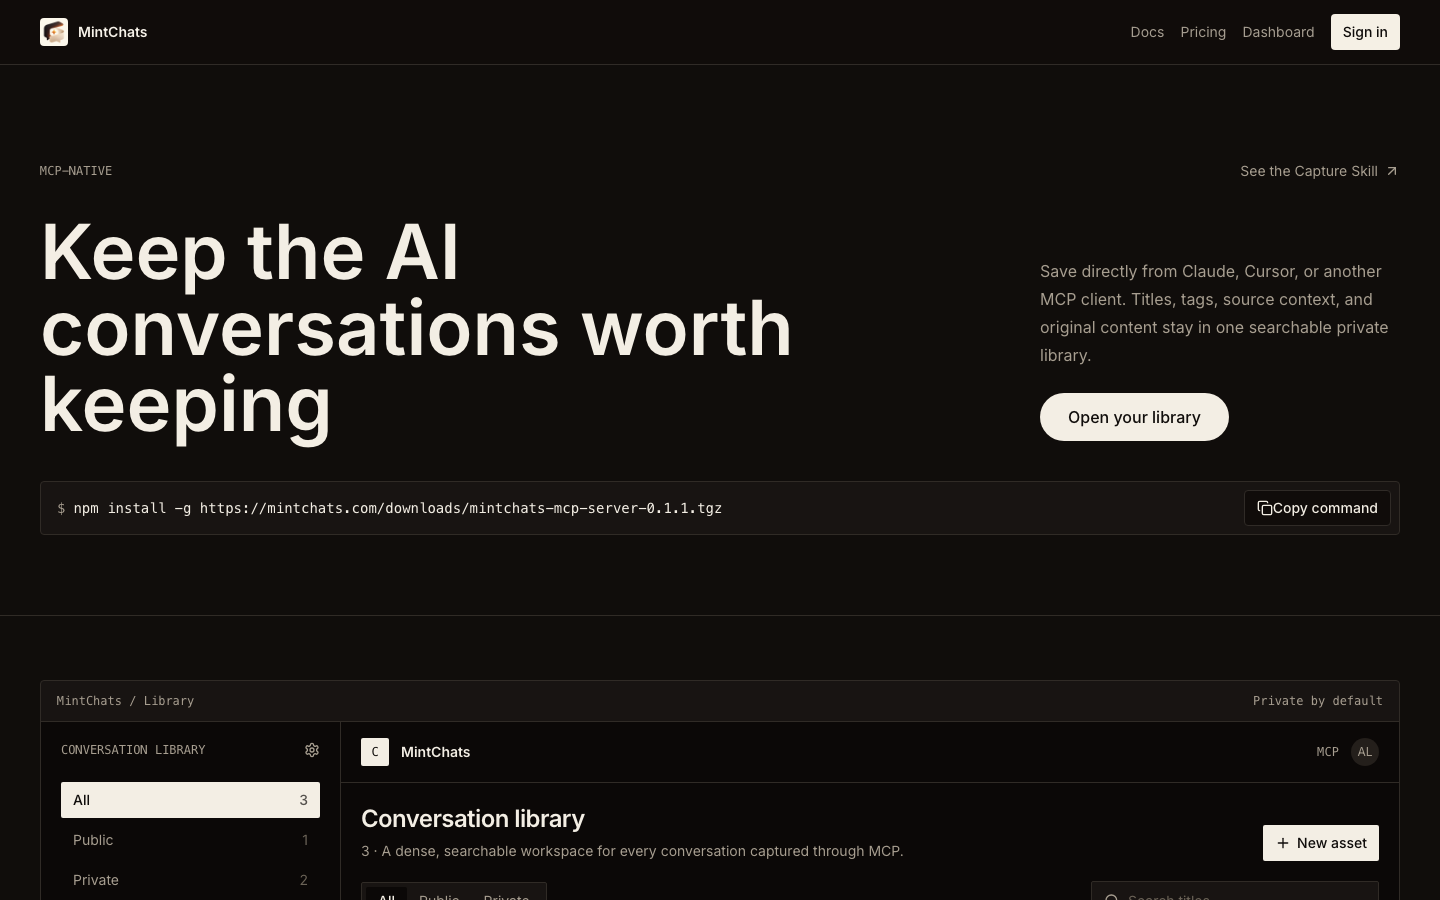
Task: Open the Docs page
Action: click(x=1147, y=32)
